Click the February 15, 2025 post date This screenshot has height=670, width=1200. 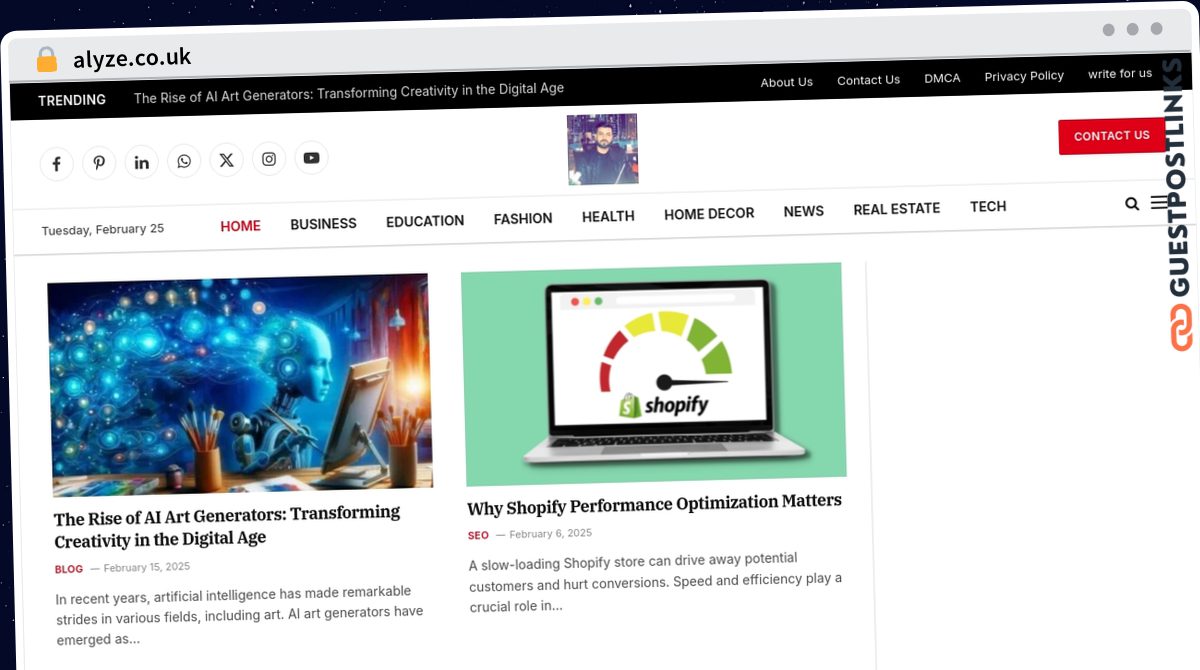(x=147, y=567)
